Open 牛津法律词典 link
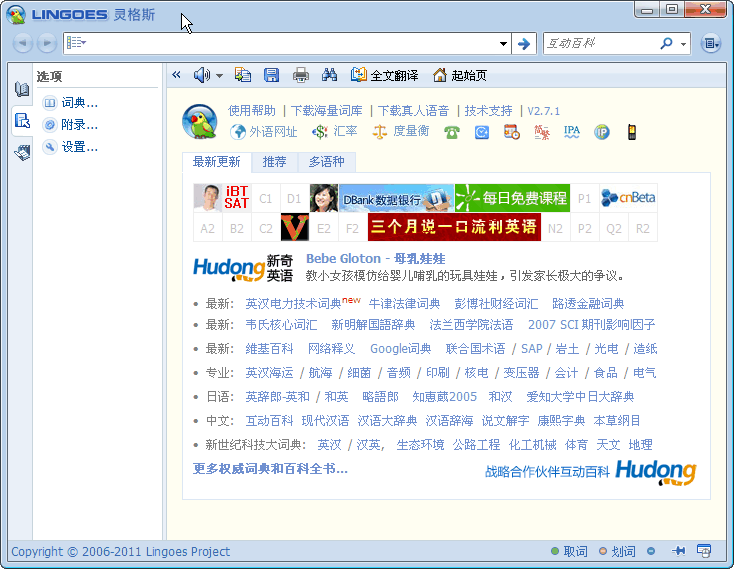Image resolution: width=734 pixels, height=569 pixels. click(x=404, y=304)
